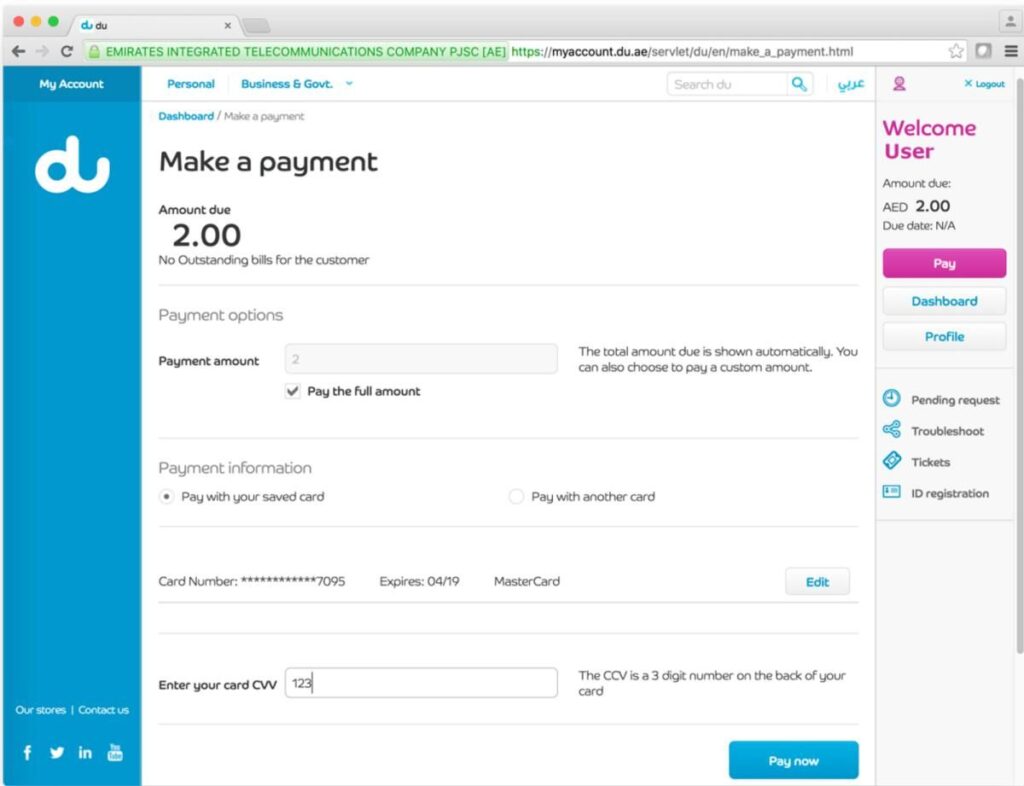Open the My Account tab
Image resolution: width=1024 pixels, height=786 pixels.
(x=72, y=84)
